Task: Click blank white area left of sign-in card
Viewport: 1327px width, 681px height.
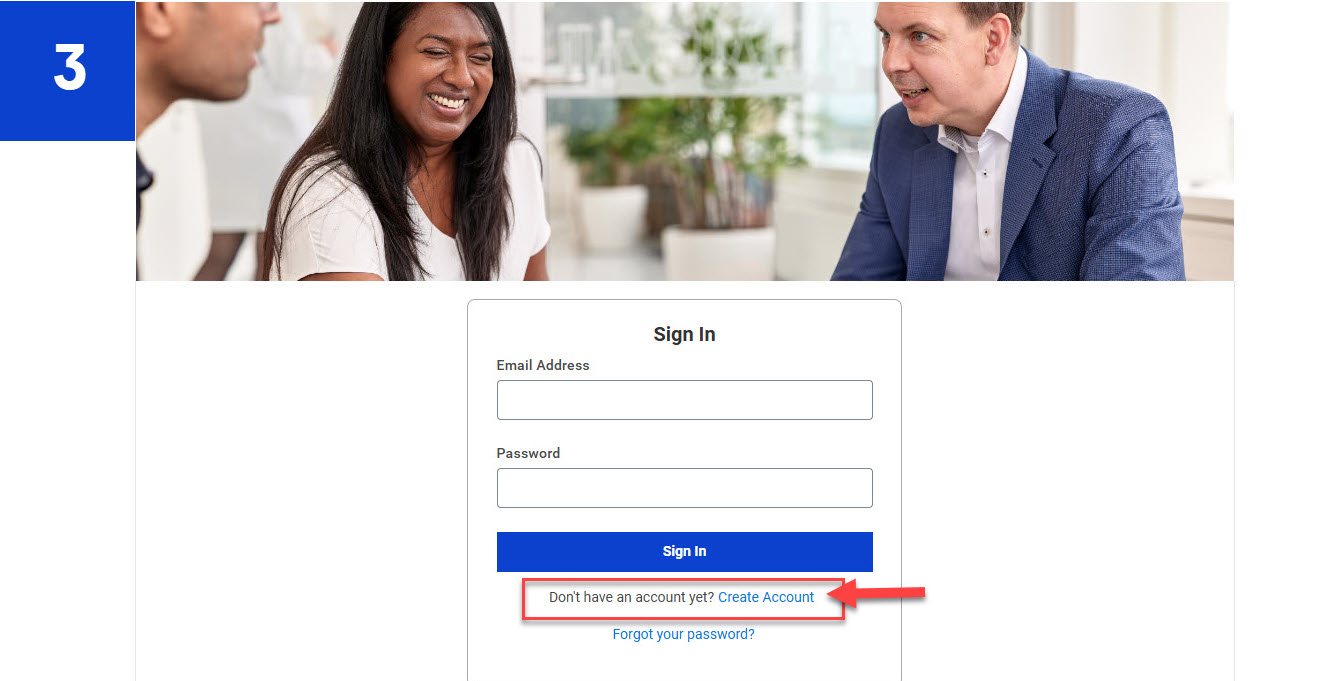Action: [x=300, y=480]
